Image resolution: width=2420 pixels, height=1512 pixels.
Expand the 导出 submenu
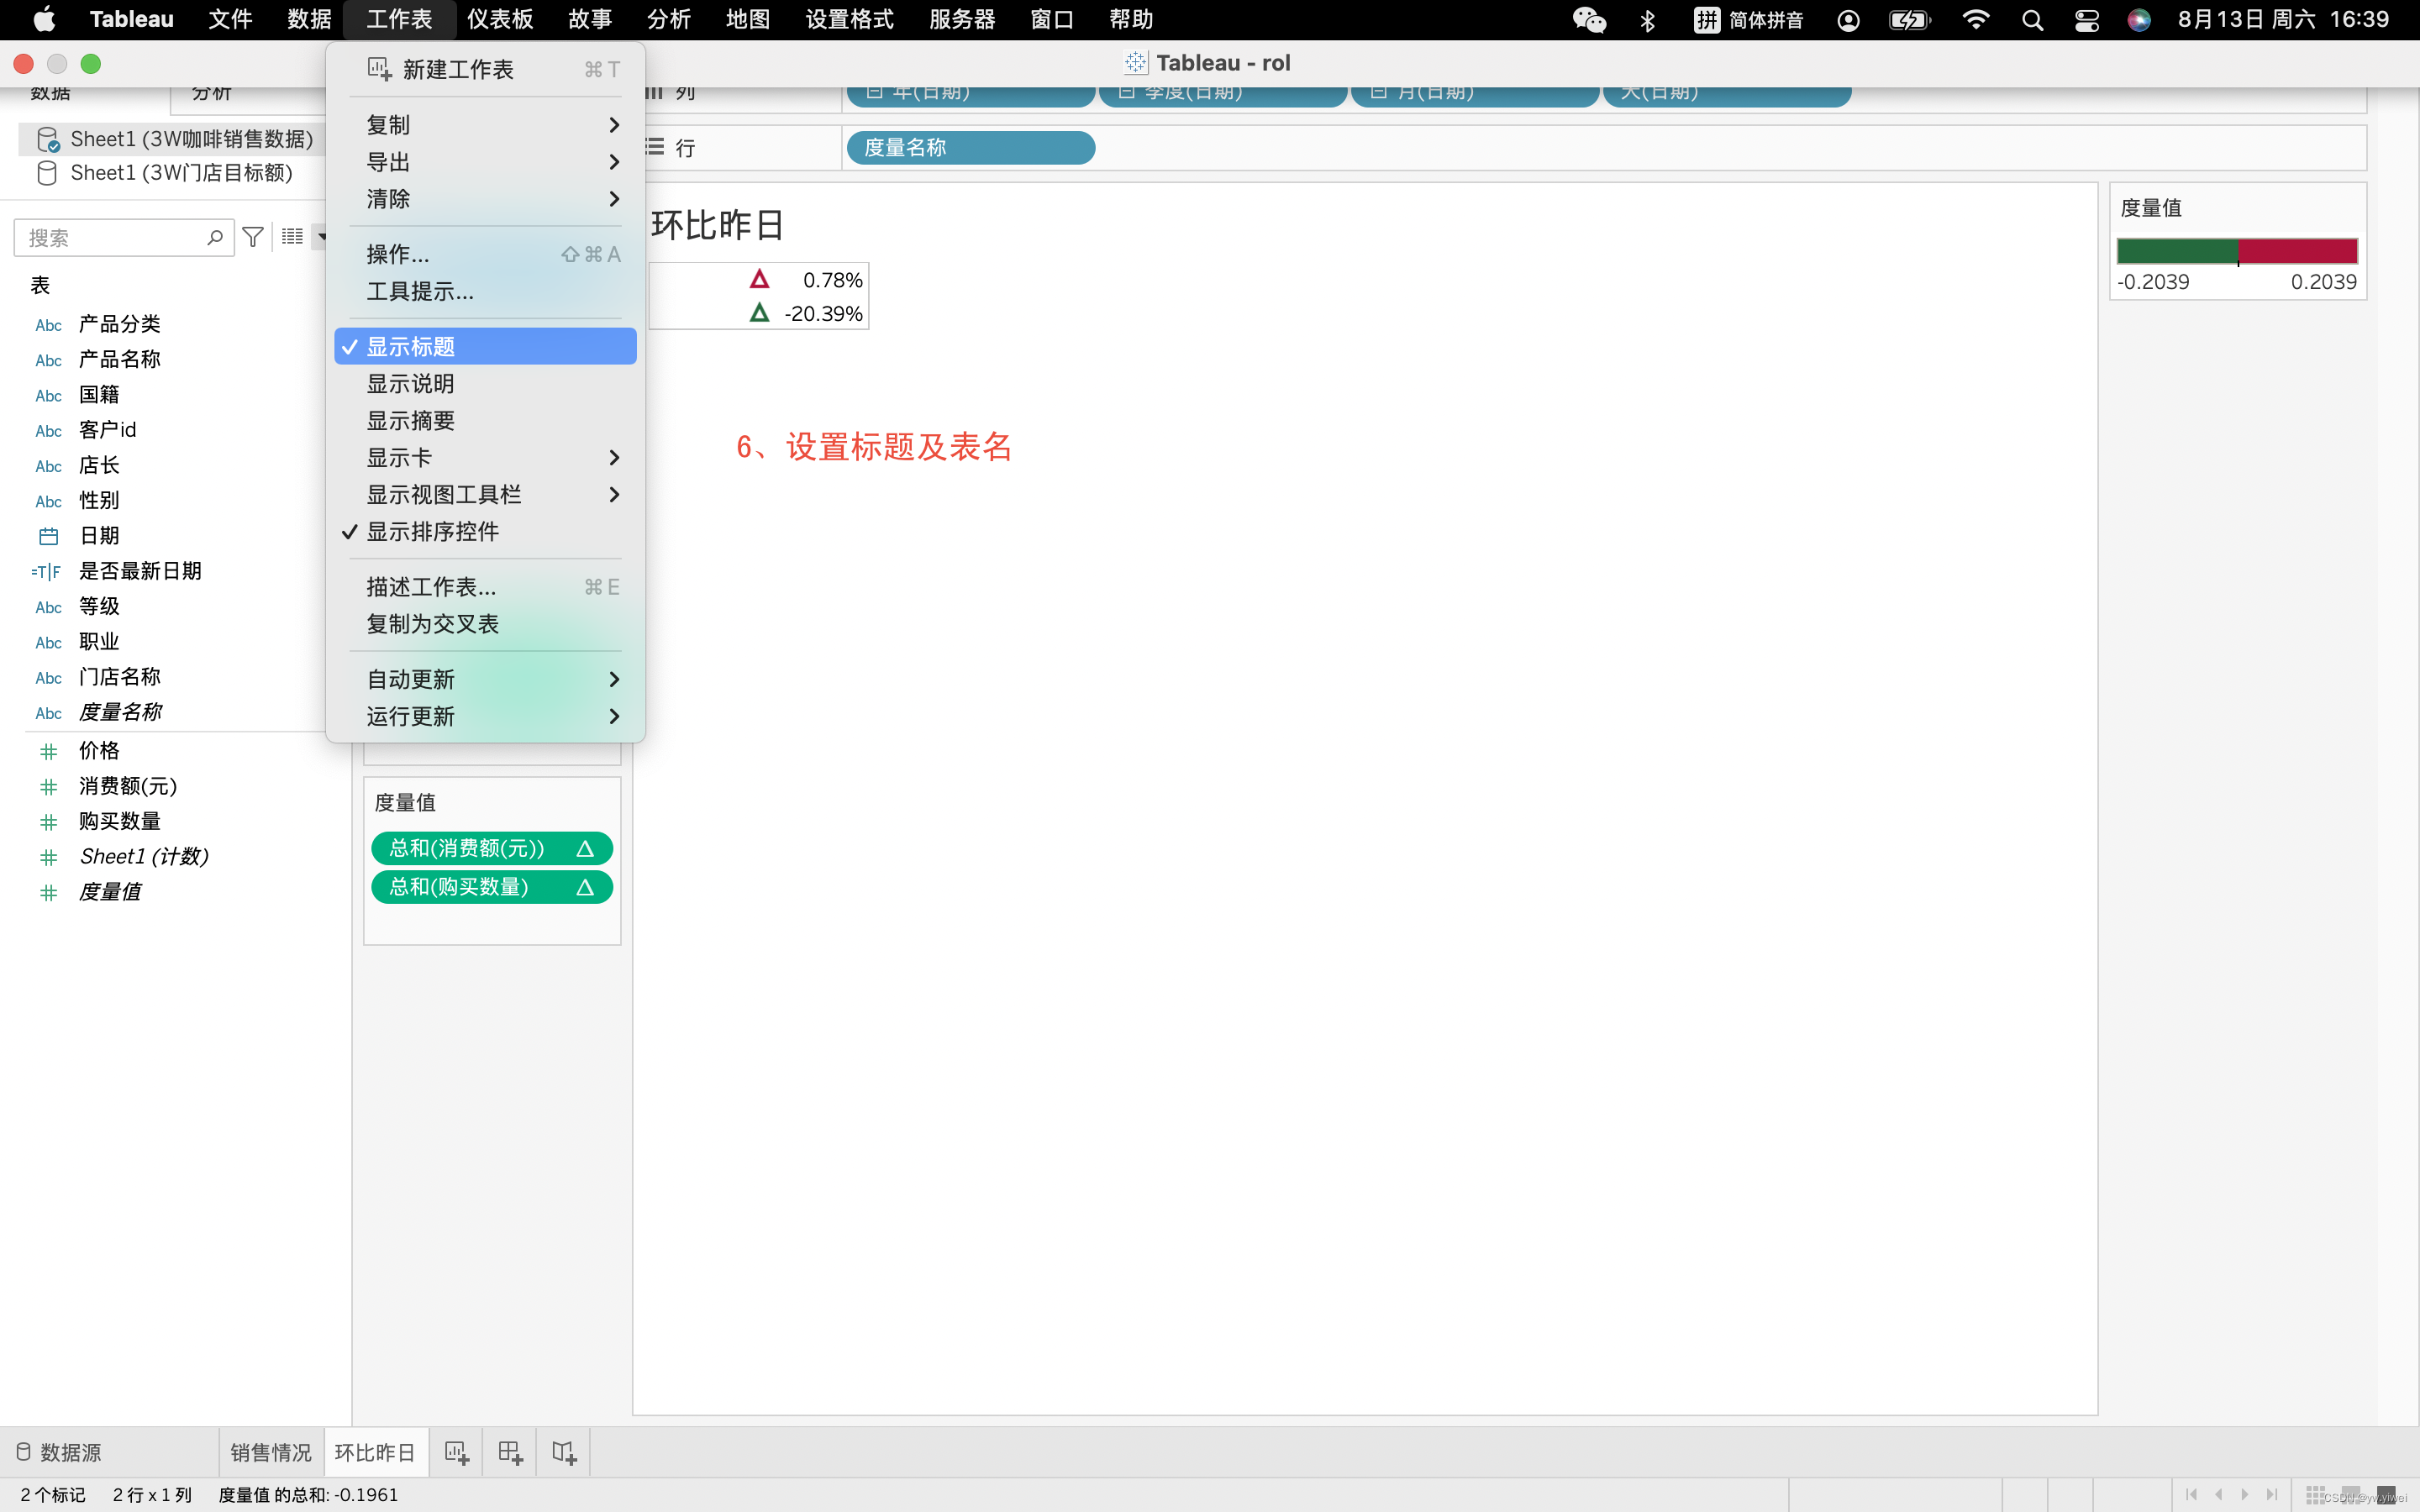click(485, 161)
